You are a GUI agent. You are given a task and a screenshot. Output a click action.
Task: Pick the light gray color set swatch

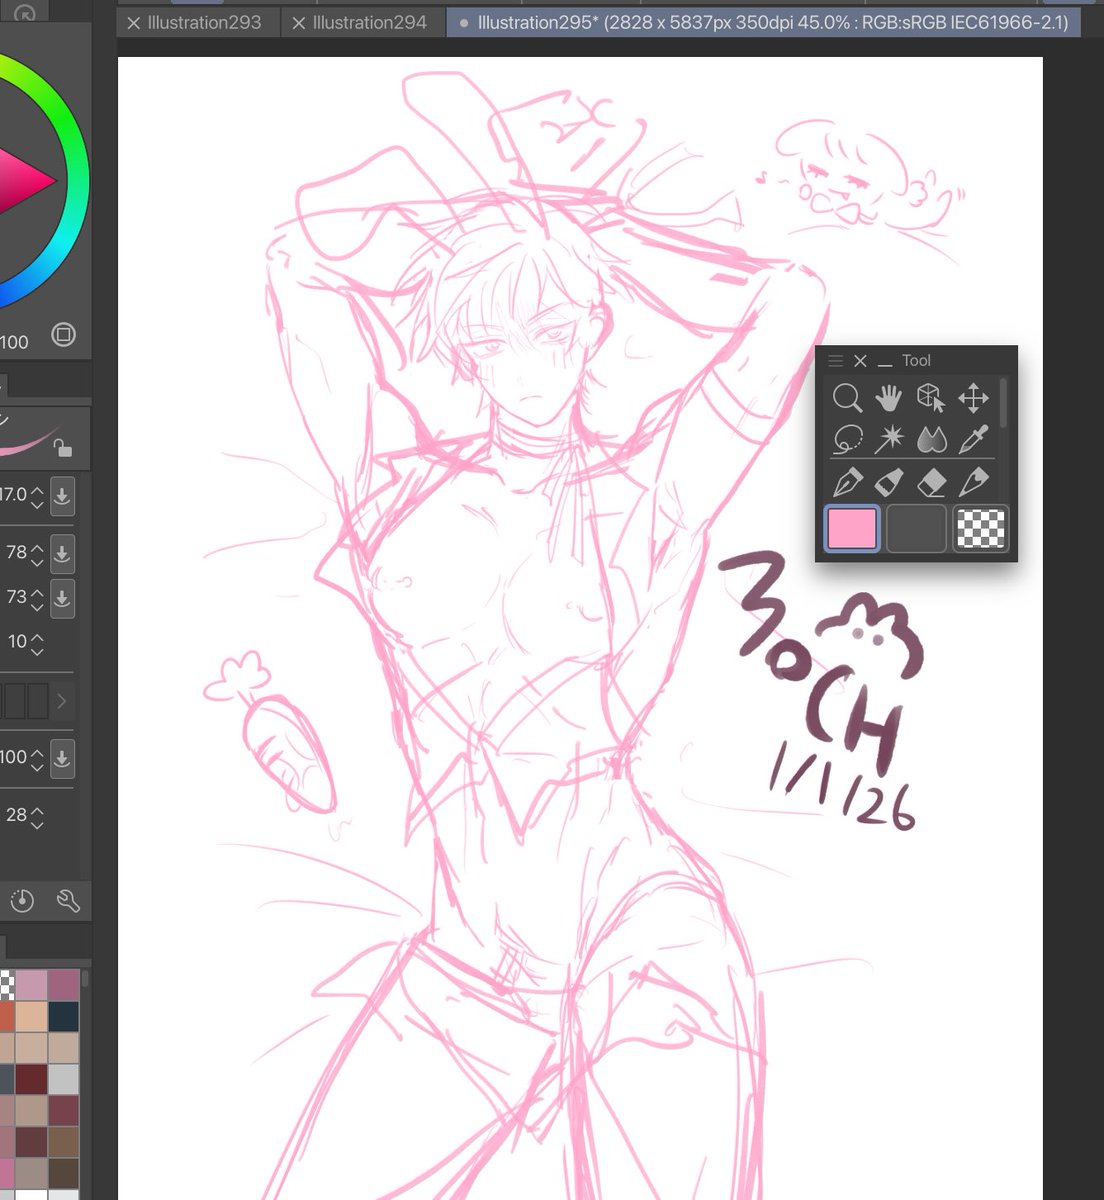point(63,1079)
